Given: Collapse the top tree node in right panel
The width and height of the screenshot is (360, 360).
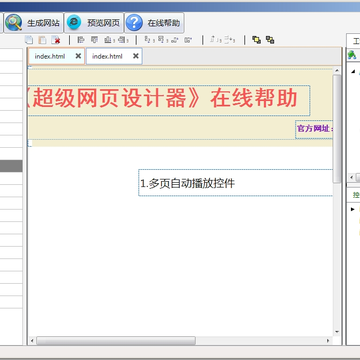Looking at the screenshot, I should point(353,71).
